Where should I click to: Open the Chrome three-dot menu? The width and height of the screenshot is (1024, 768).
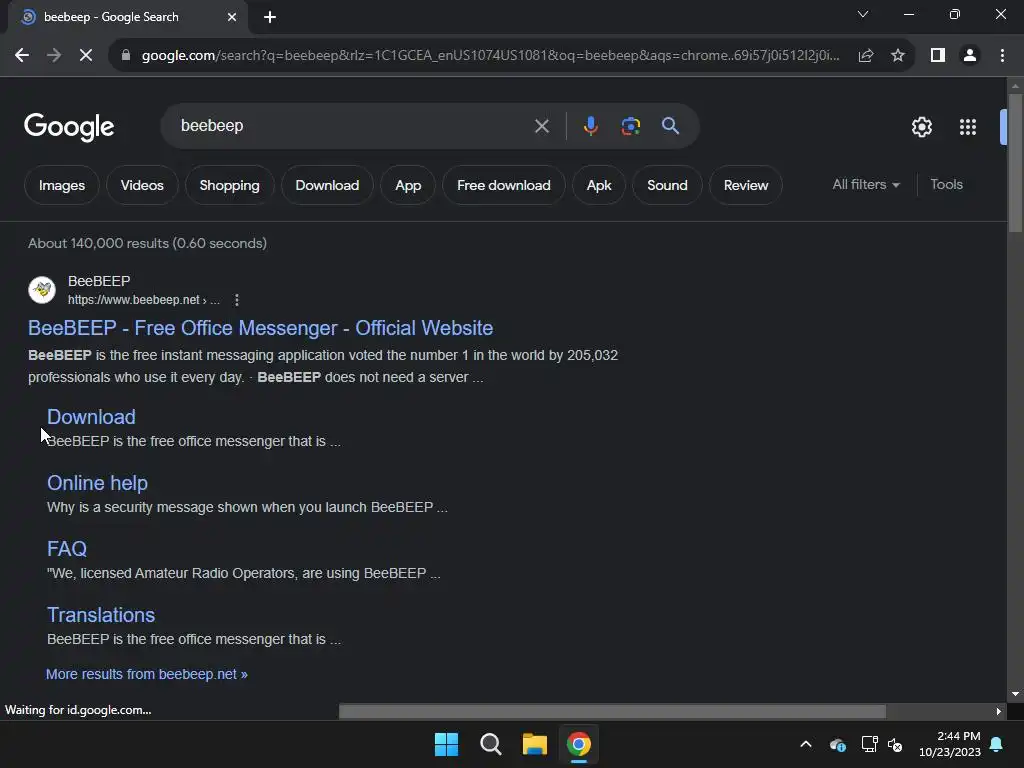pyautogui.click(x=1002, y=56)
